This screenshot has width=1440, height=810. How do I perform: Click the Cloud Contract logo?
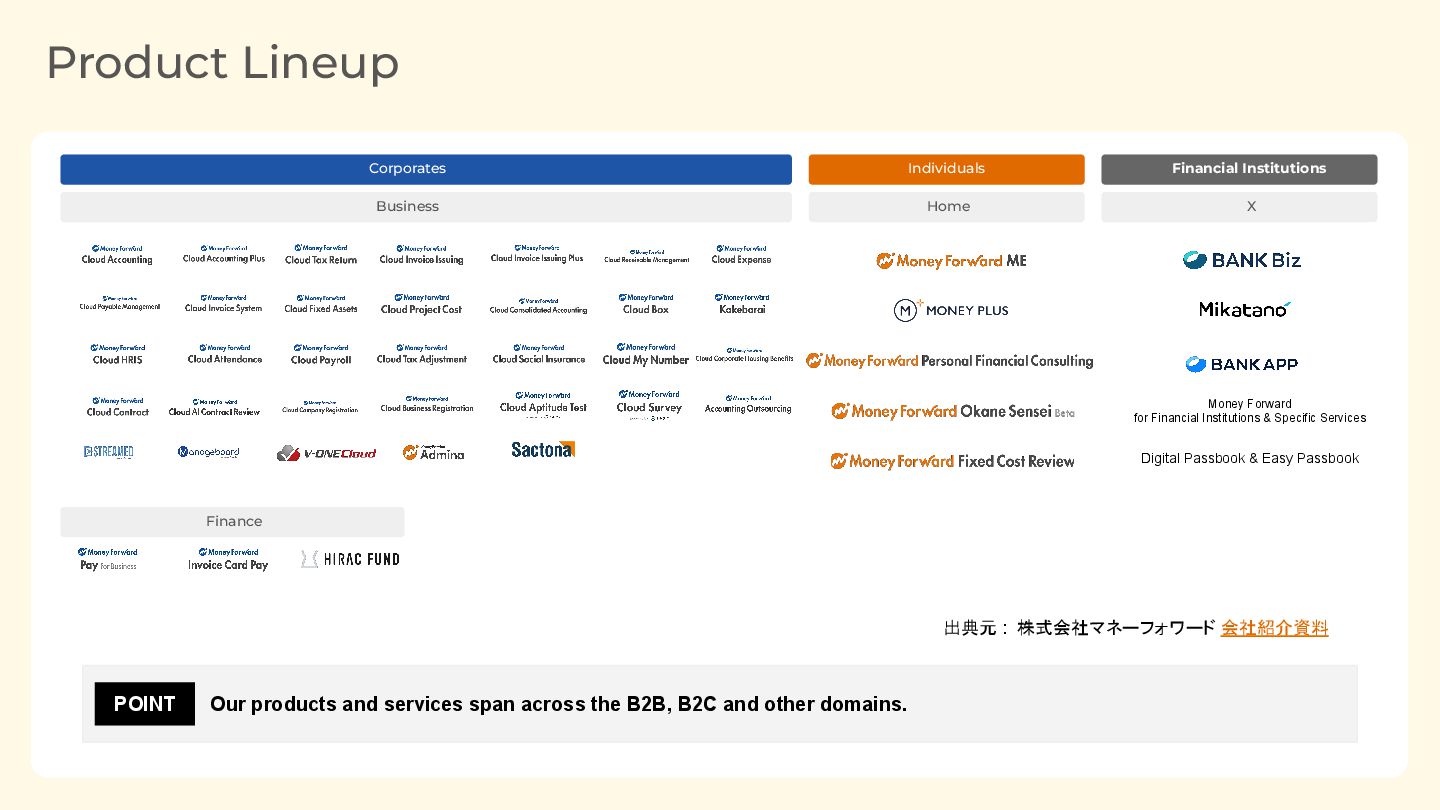tap(118, 407)
